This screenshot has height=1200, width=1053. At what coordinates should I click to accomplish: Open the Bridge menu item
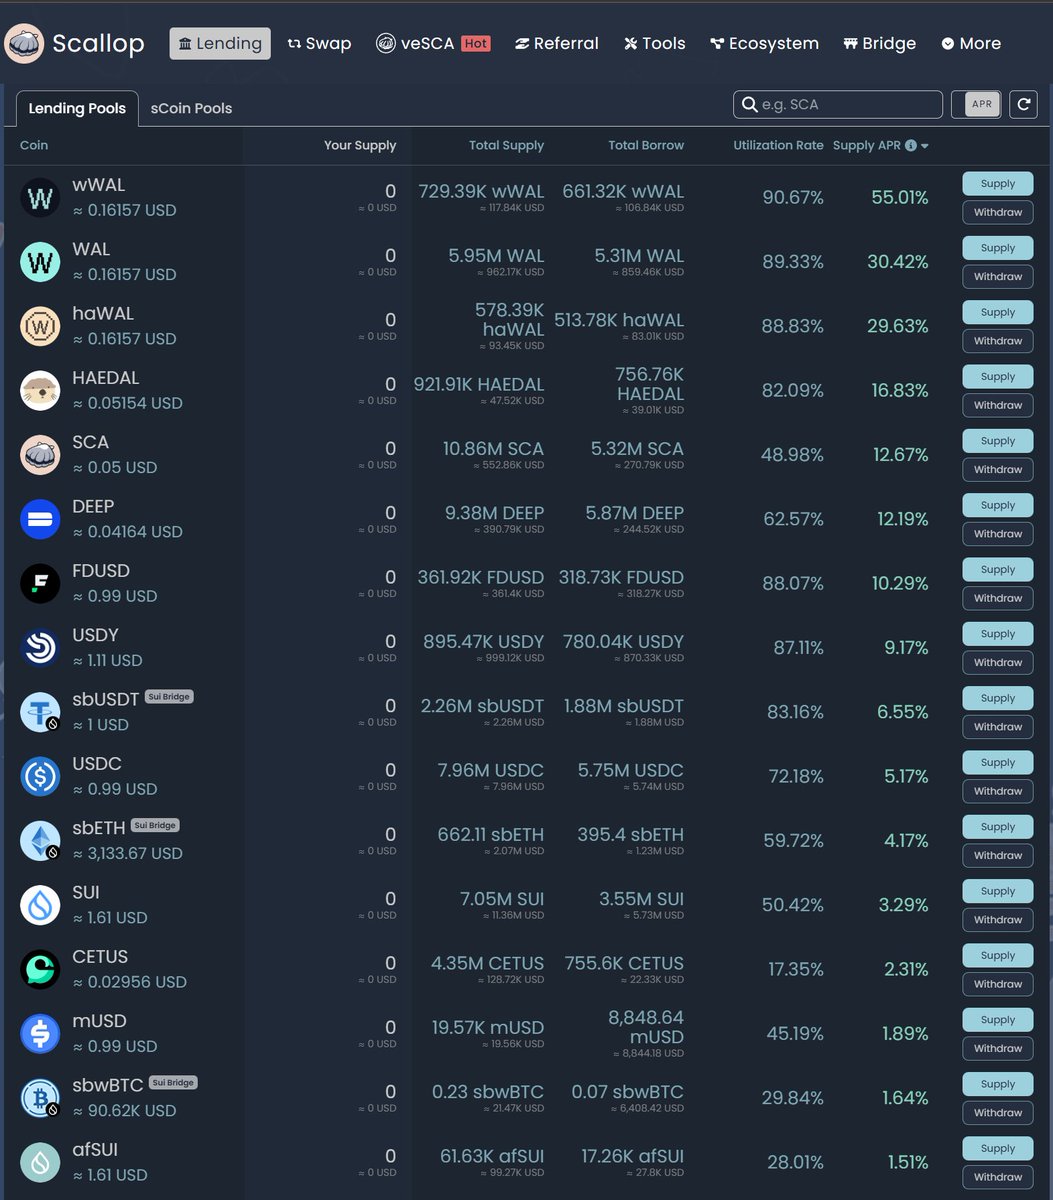(879, 44)
